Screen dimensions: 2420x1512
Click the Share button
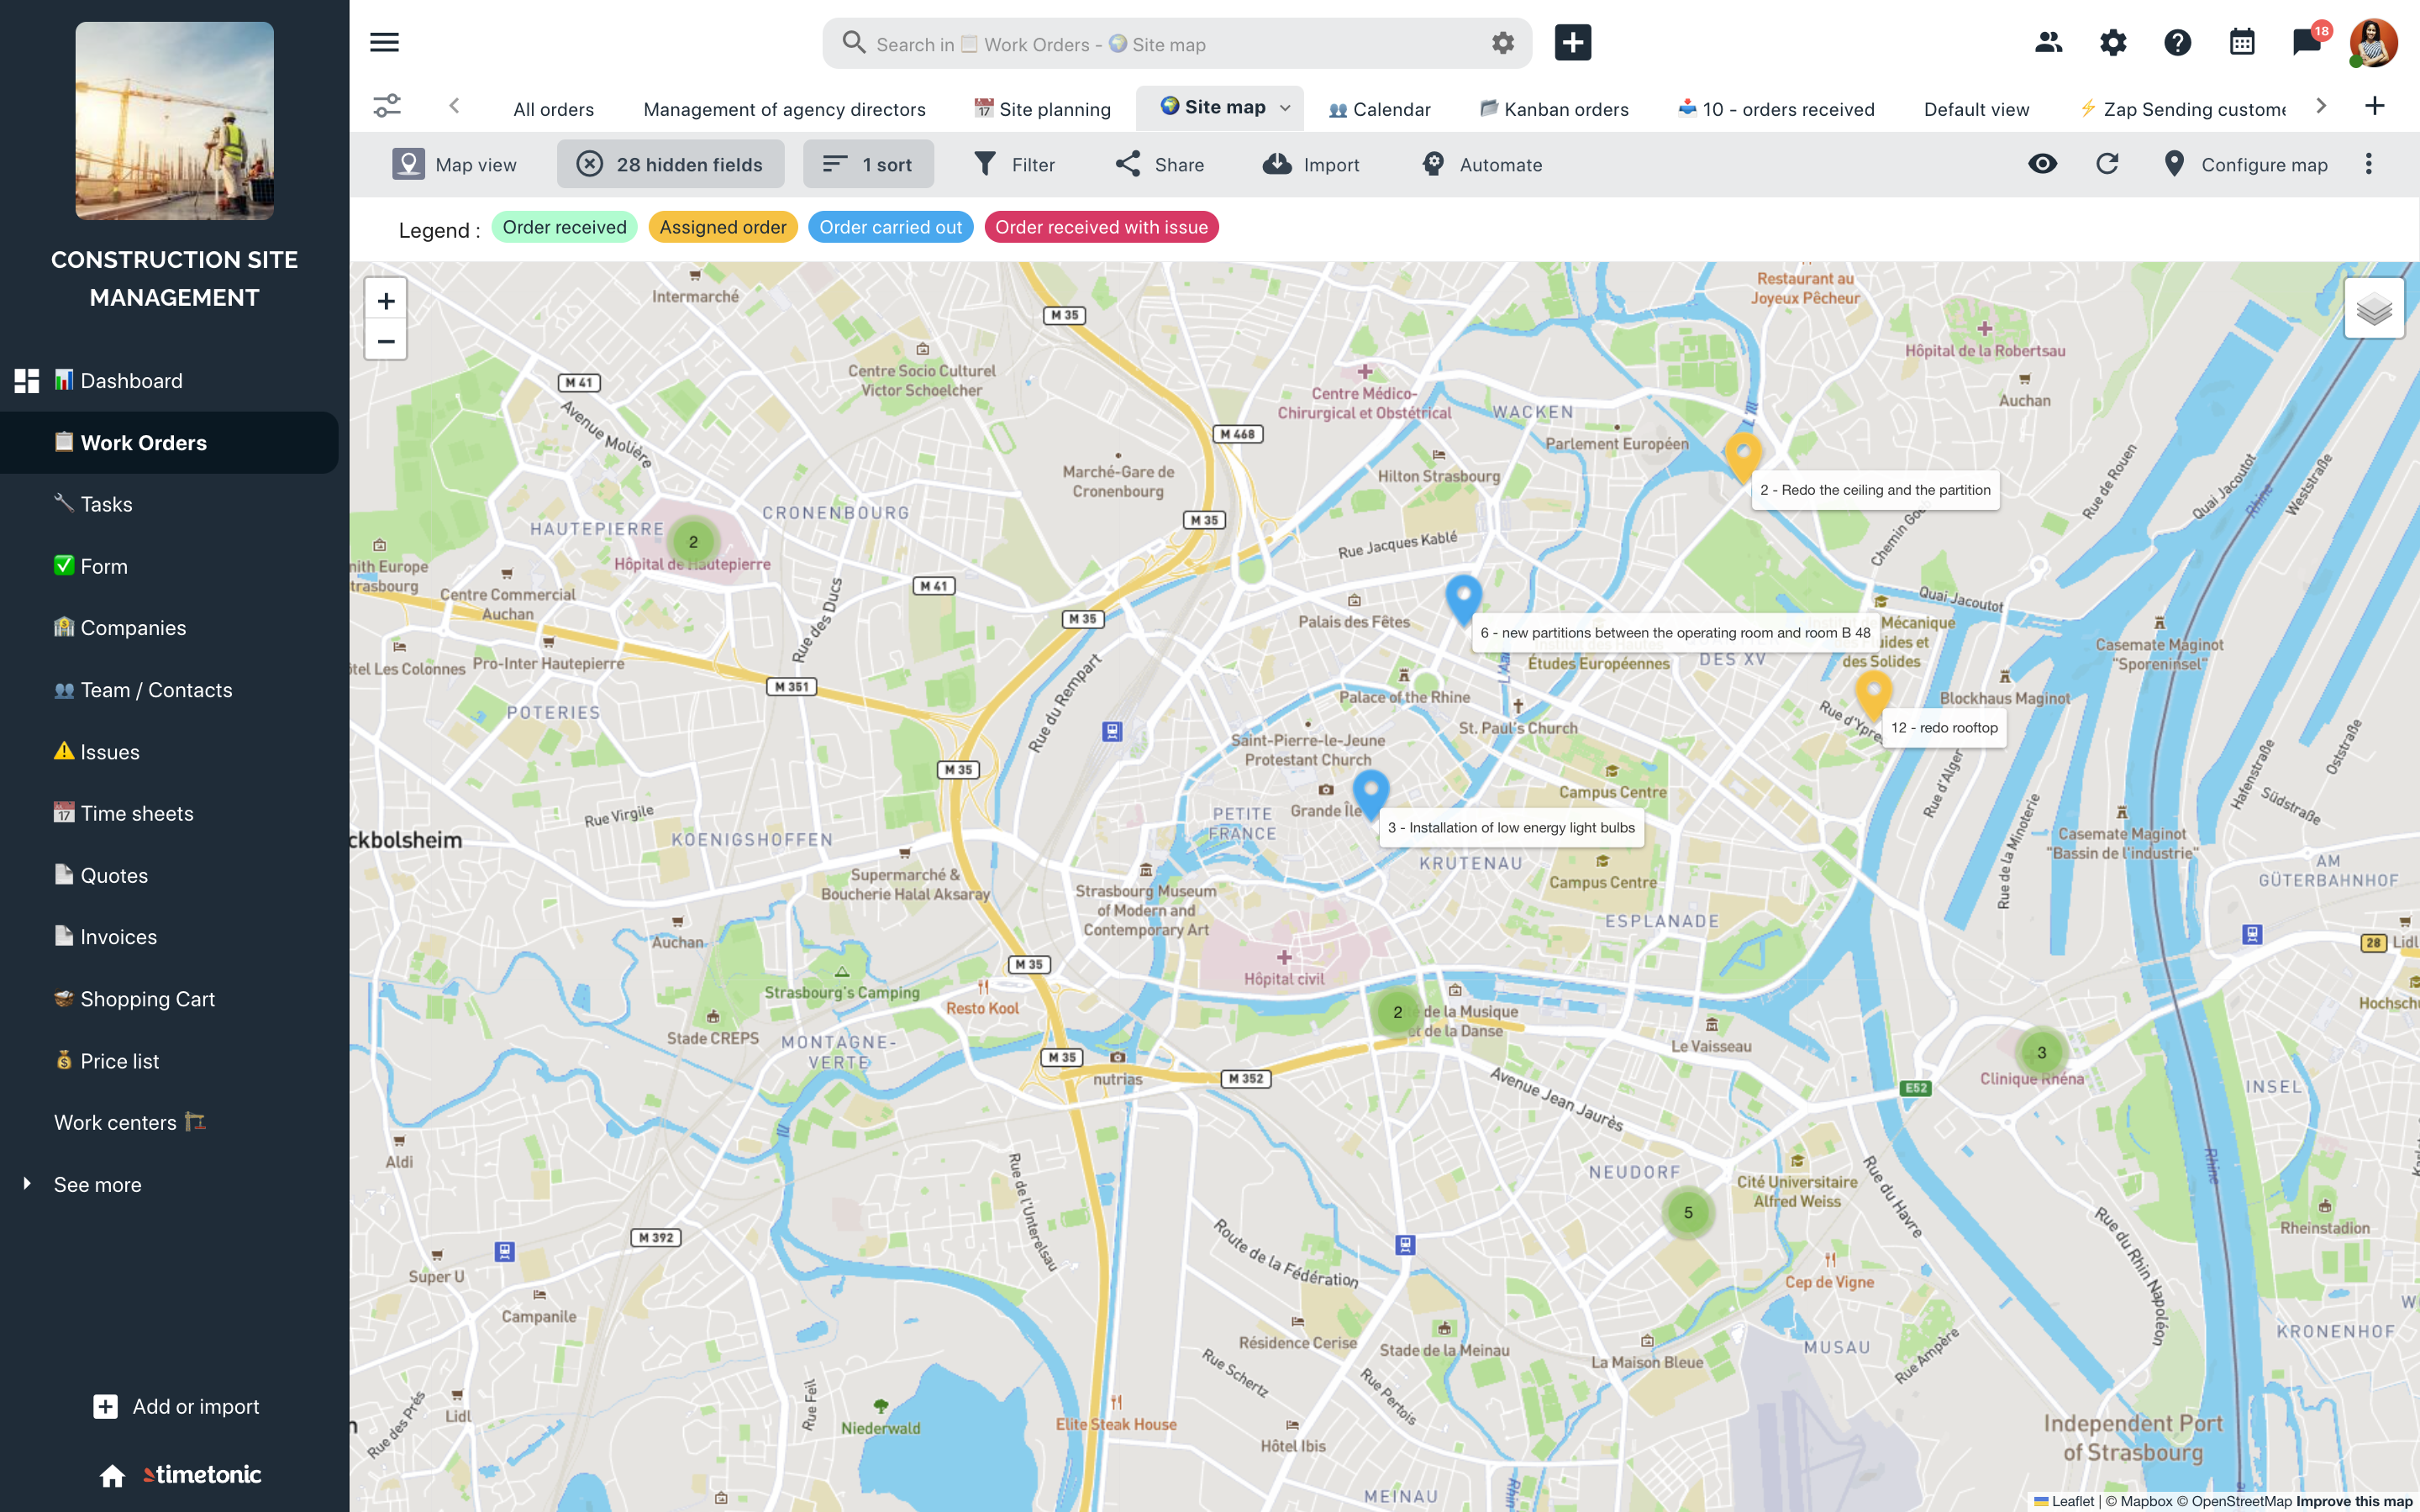coord(1160,164)
